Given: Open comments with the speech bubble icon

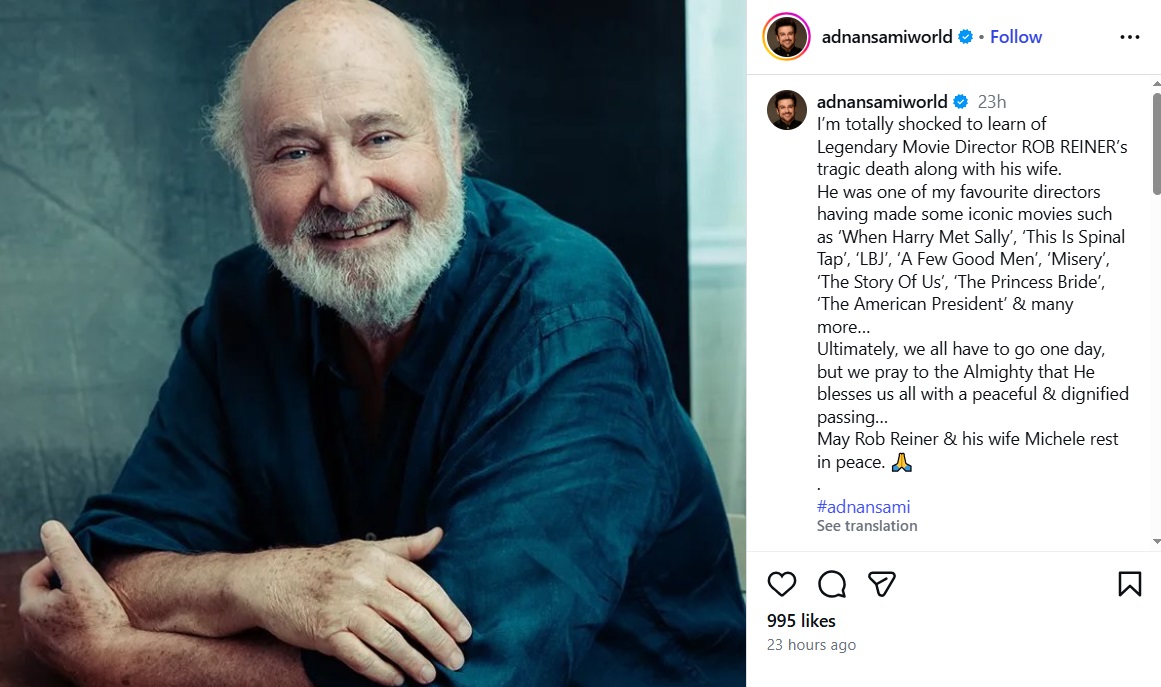Looking at the screenshot, I should click(832, 584).
